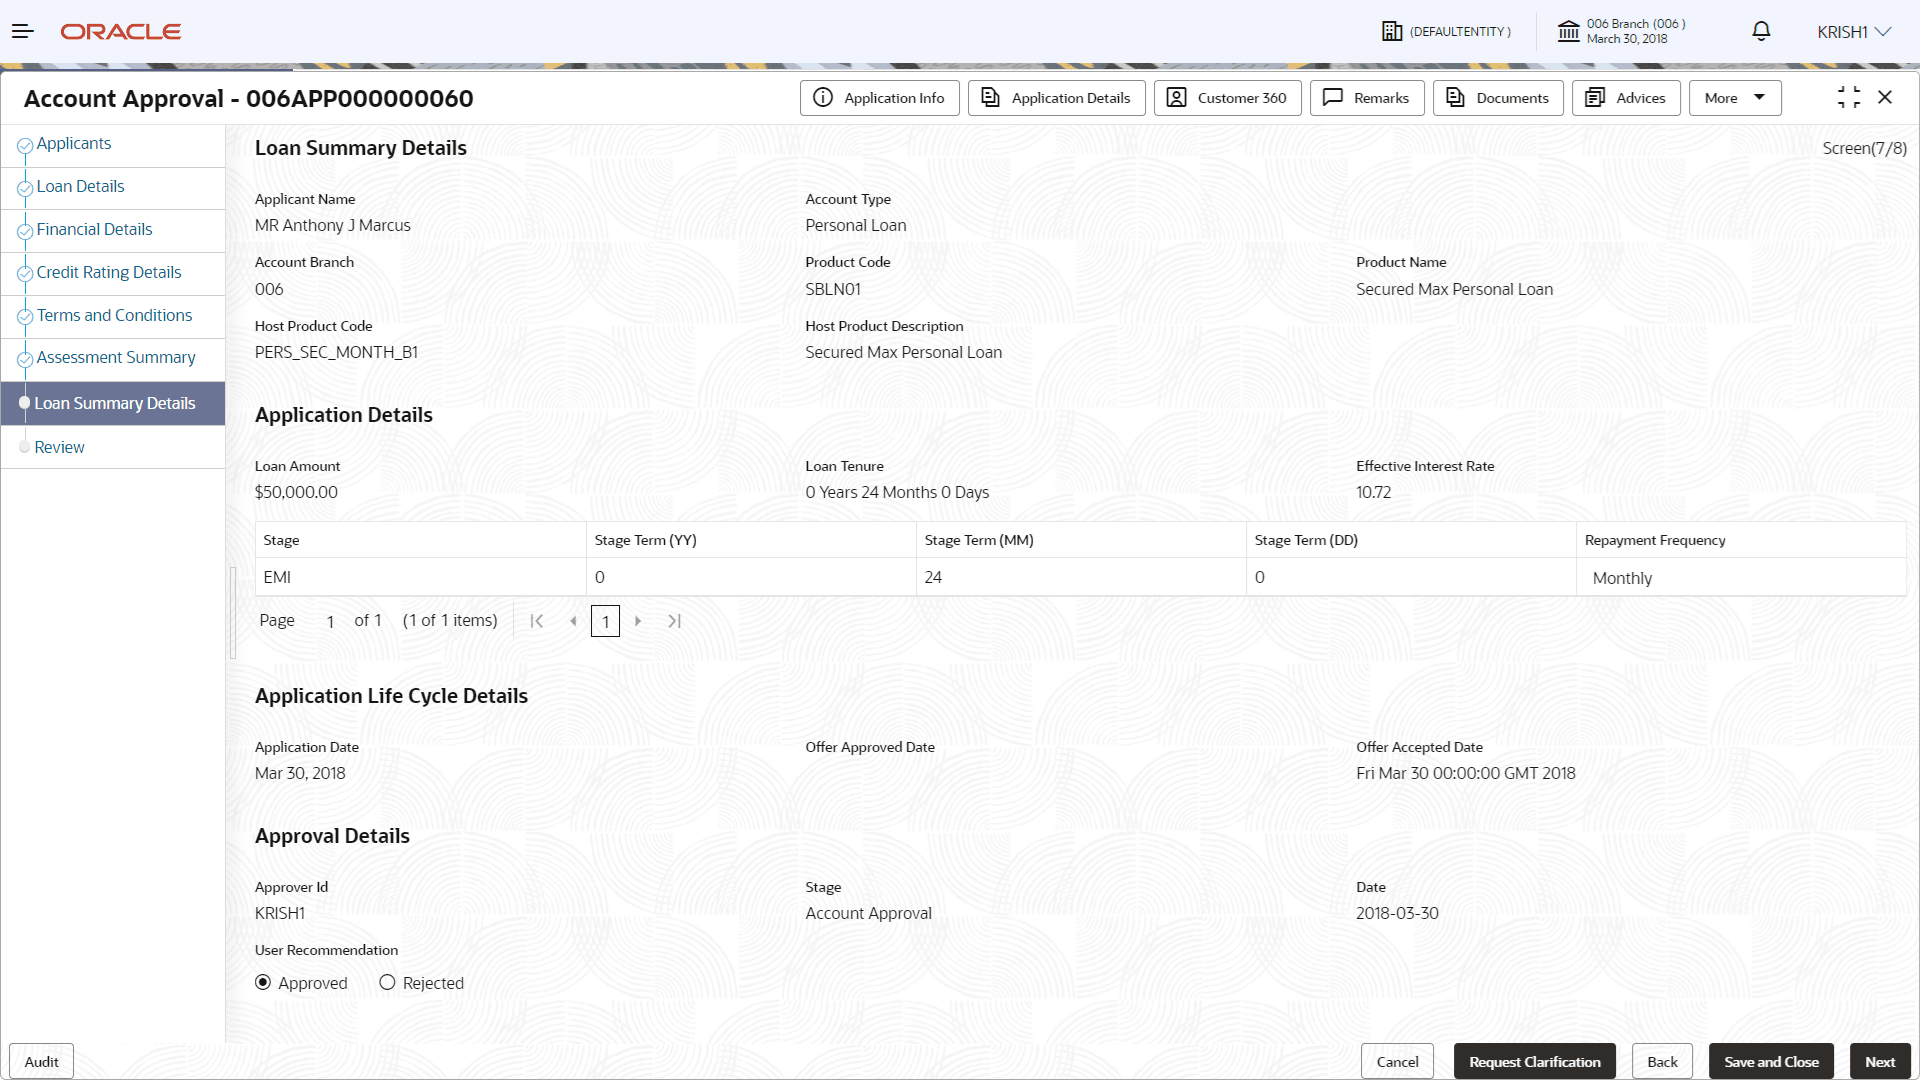Click Save and Close
Viewport: 1920px width, 1080px height.
coord(1770,1062)
